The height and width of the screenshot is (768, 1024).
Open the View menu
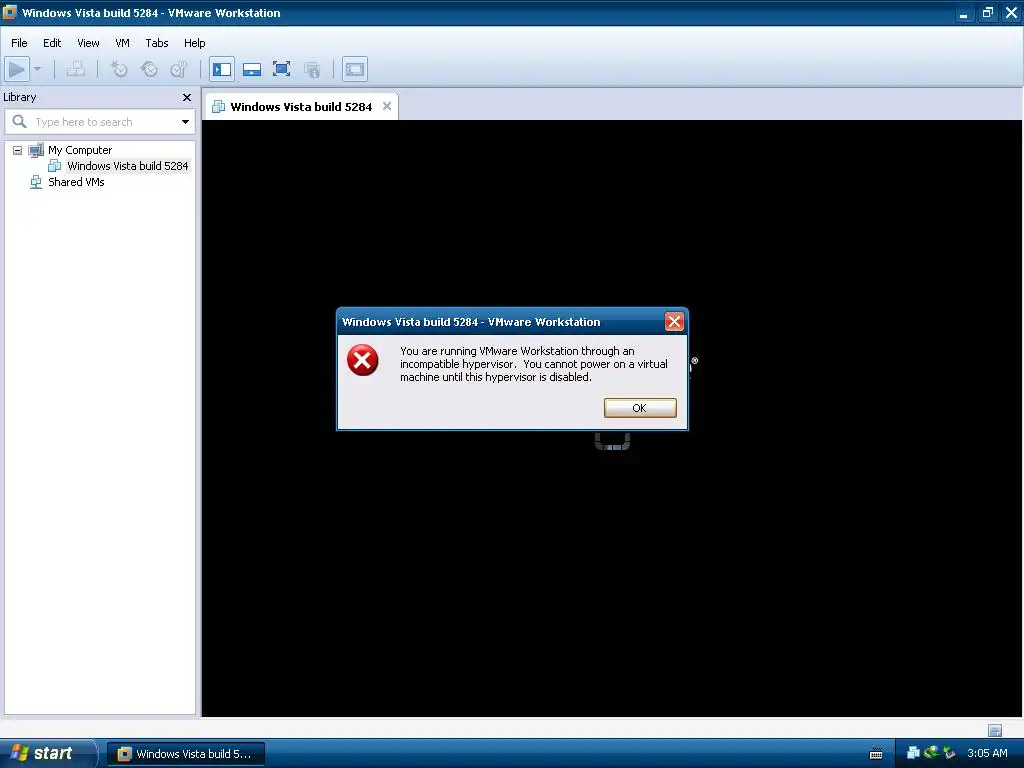point(88,43)
